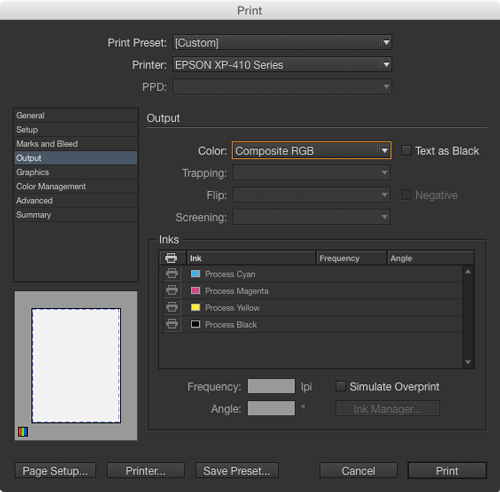Click the Ink column header
The image size is (500, 492).
pyautogui.click(x=251, y=258)
